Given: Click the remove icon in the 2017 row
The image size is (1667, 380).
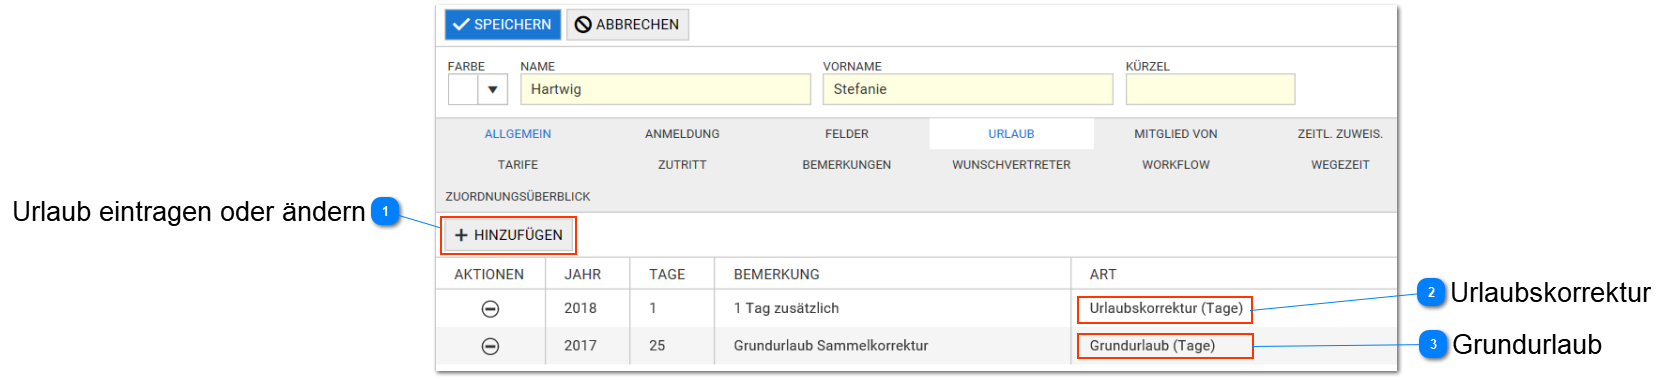Looking at the screenshot, I should point(490,346).
